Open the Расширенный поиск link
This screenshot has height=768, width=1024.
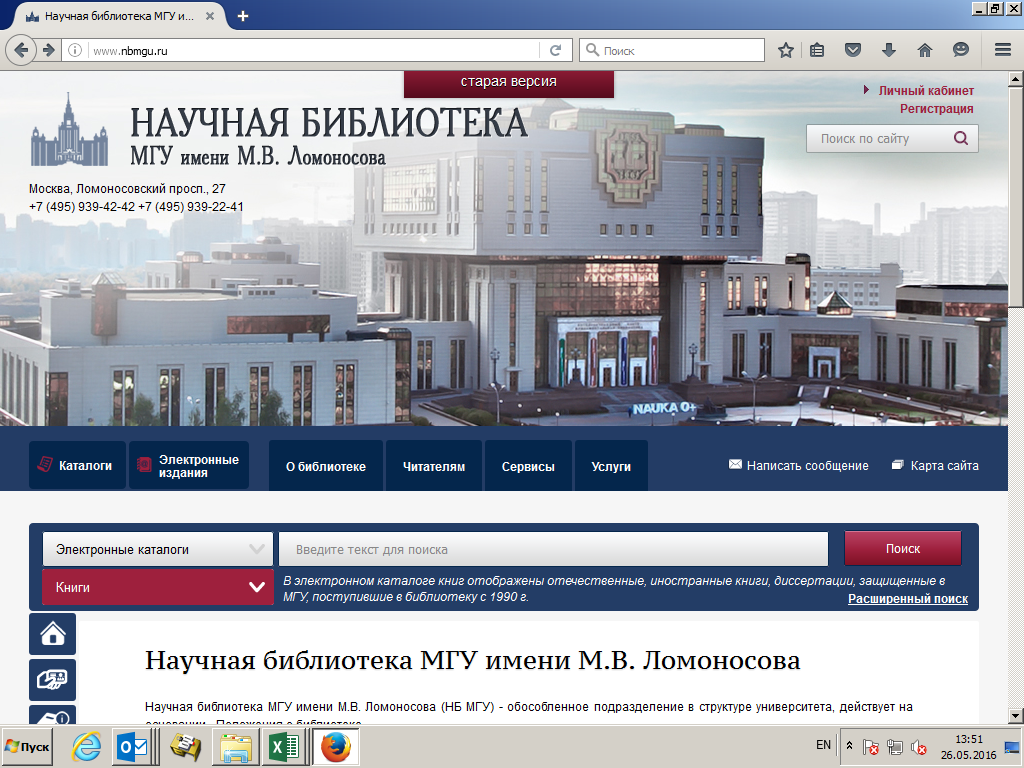click(908, 598)
